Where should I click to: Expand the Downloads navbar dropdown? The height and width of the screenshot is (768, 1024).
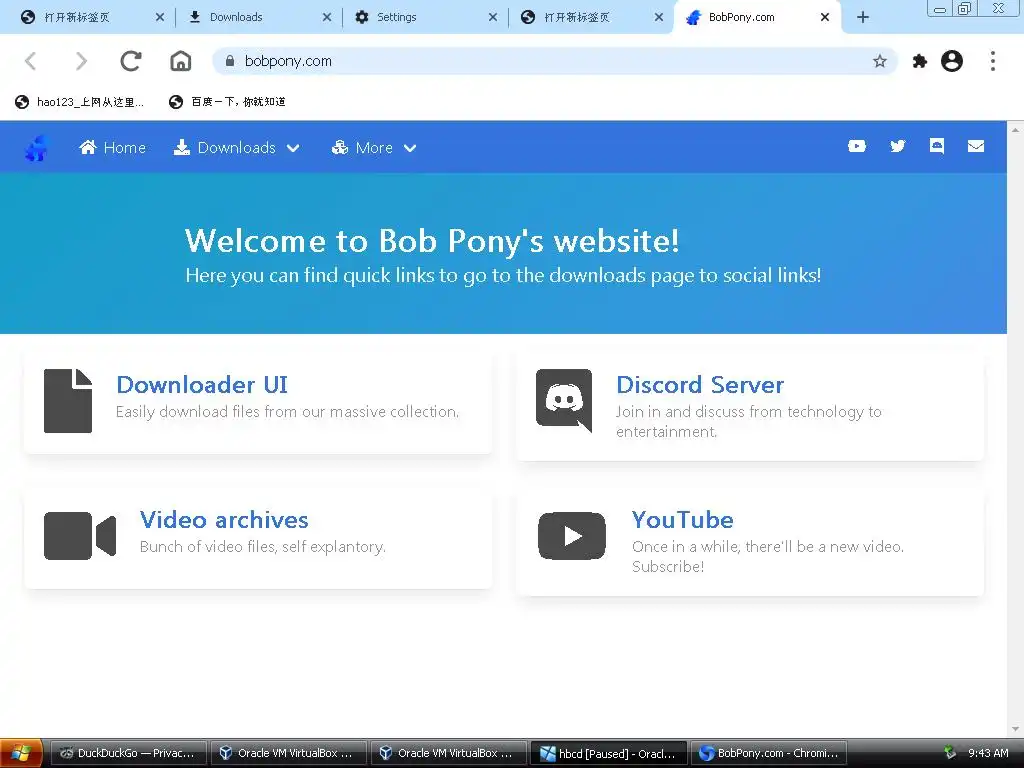236,148
